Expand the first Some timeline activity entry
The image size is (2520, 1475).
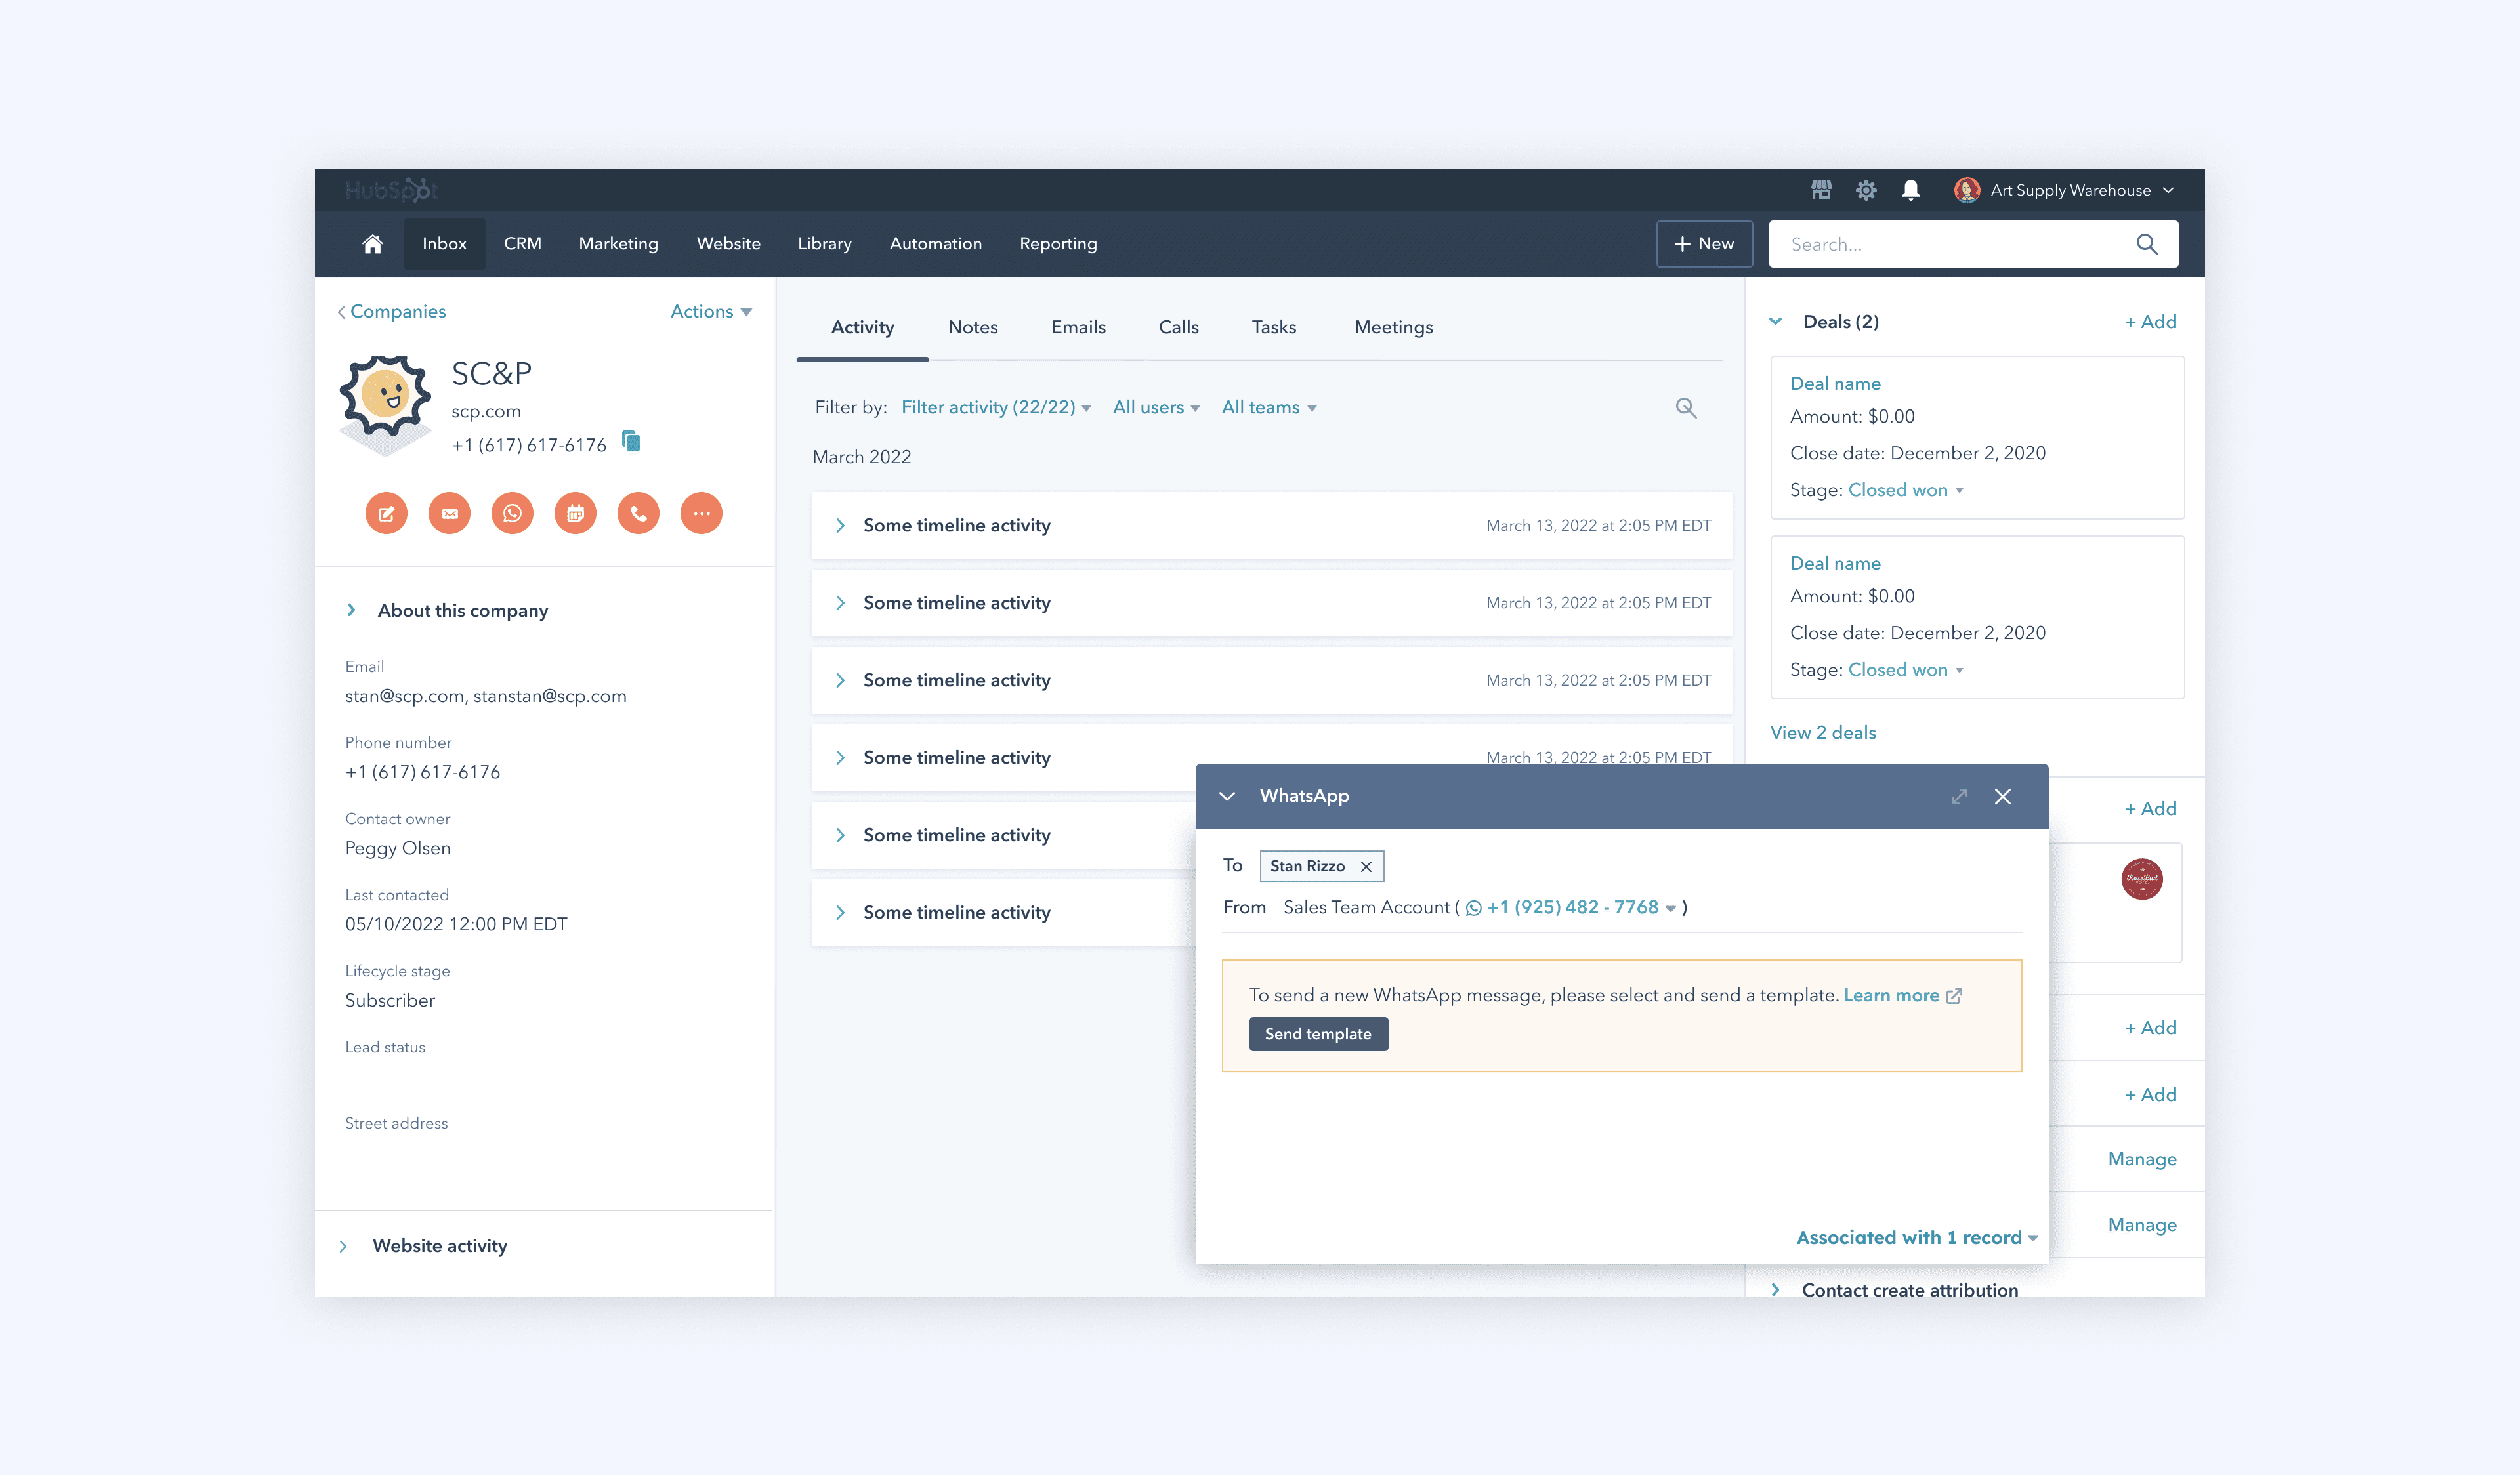pyautogui.click(x=840, y=526)
